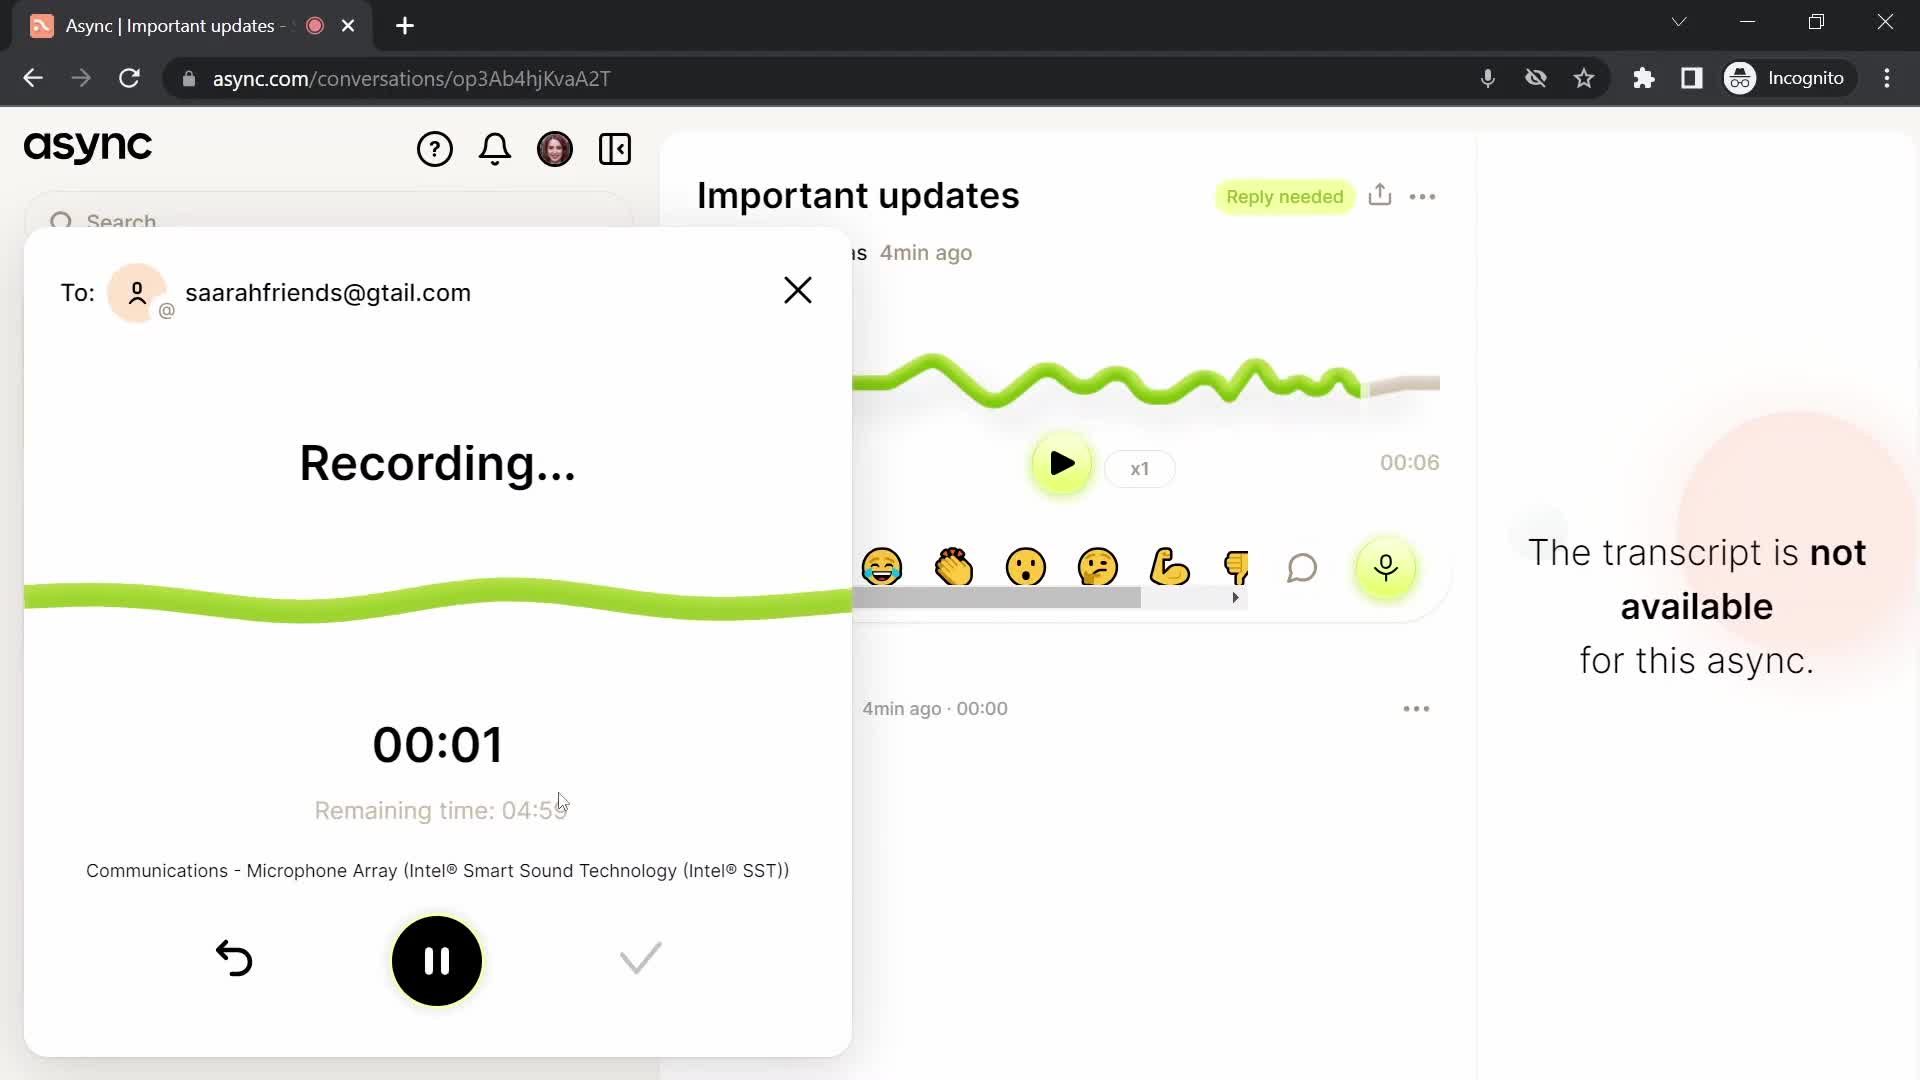
Task: Toggle the notification bell icon
Action: (495, 146)
